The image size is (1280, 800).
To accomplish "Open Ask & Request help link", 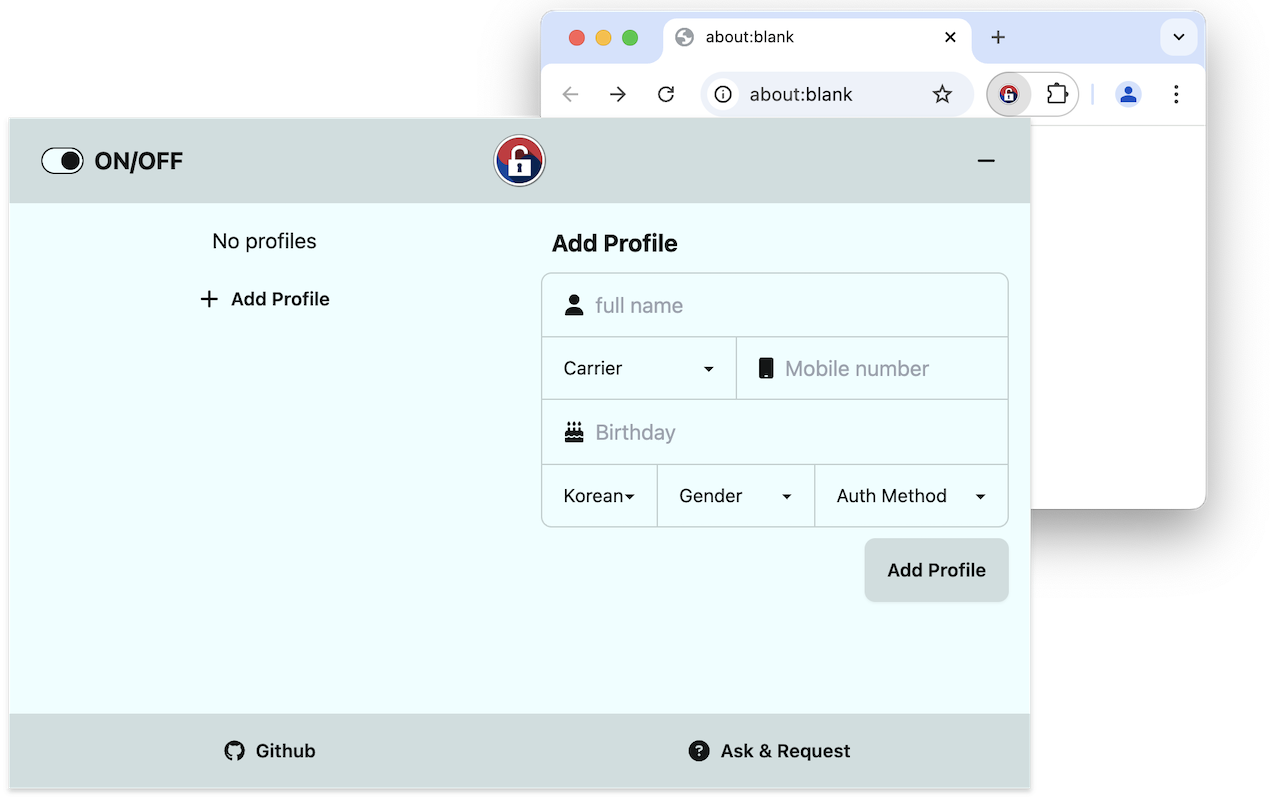I will [770, 751].
